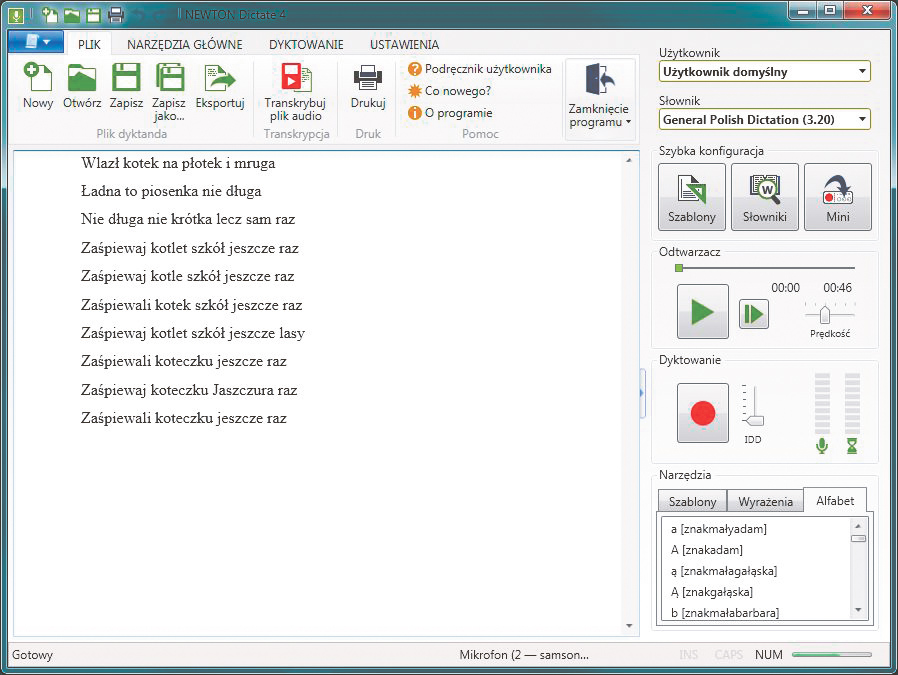Switch to the DYKTOWANIE ribbon tab
The height and width of the screenshot is (675, 898).
305,44
